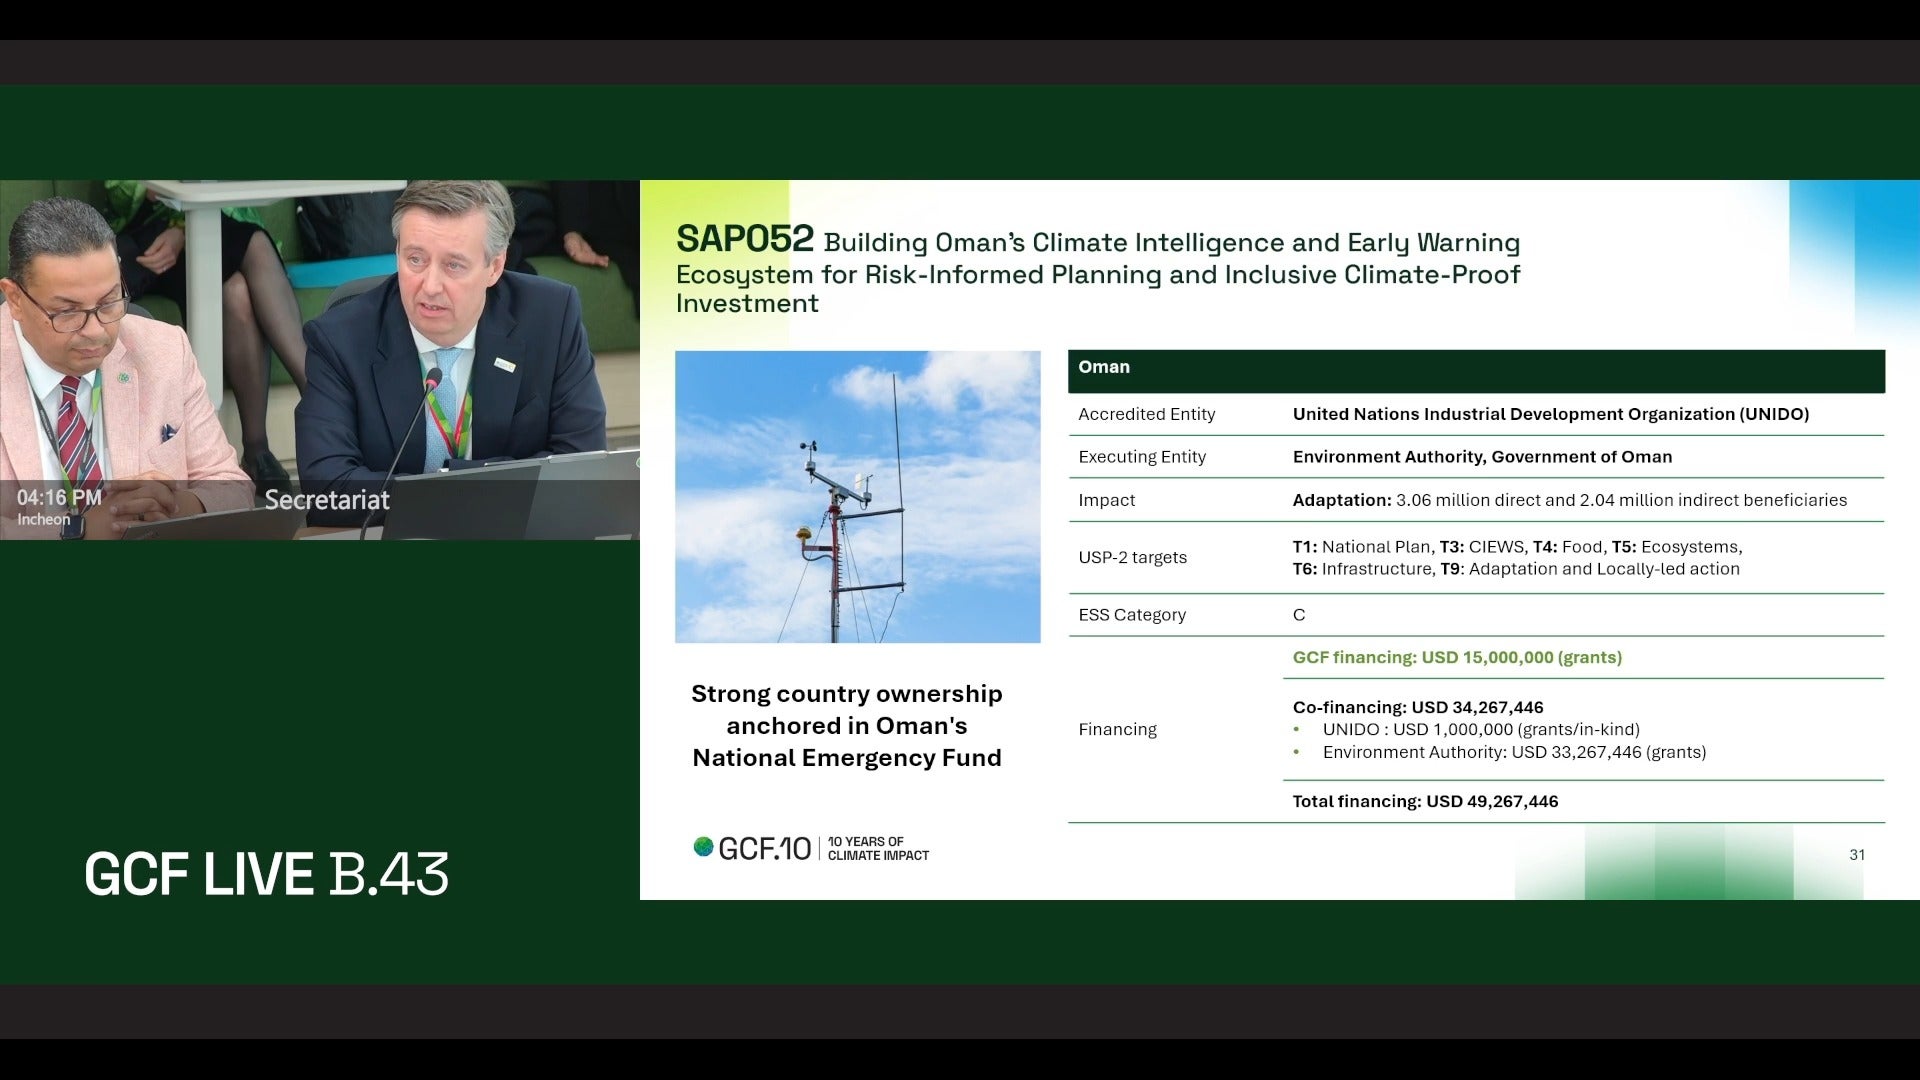Click the Accredited Entity row label
The height and width of the screenshot is (1080, 1920).
click(x=1147, y=414)
